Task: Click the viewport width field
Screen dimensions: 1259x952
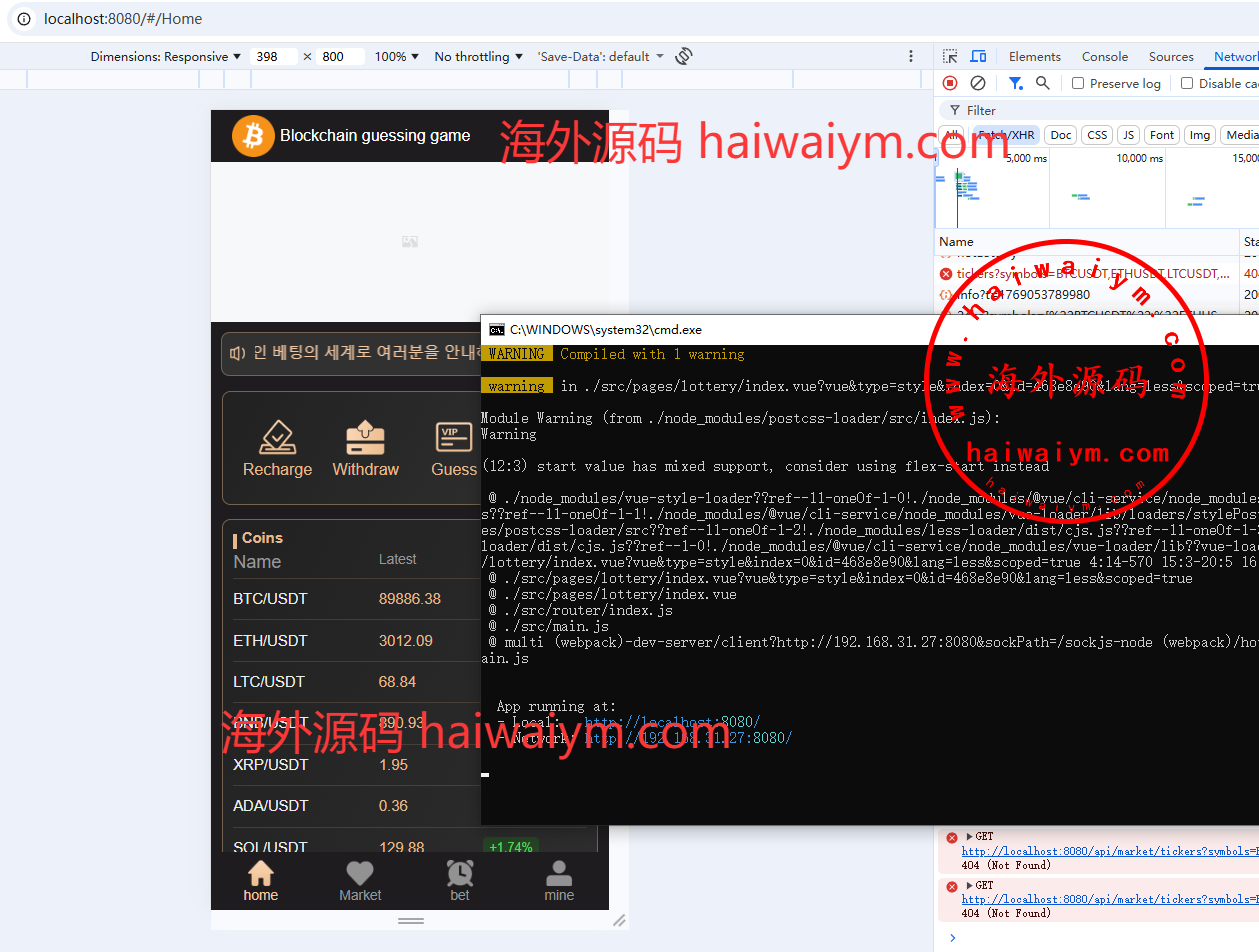Action: point(273,56)
